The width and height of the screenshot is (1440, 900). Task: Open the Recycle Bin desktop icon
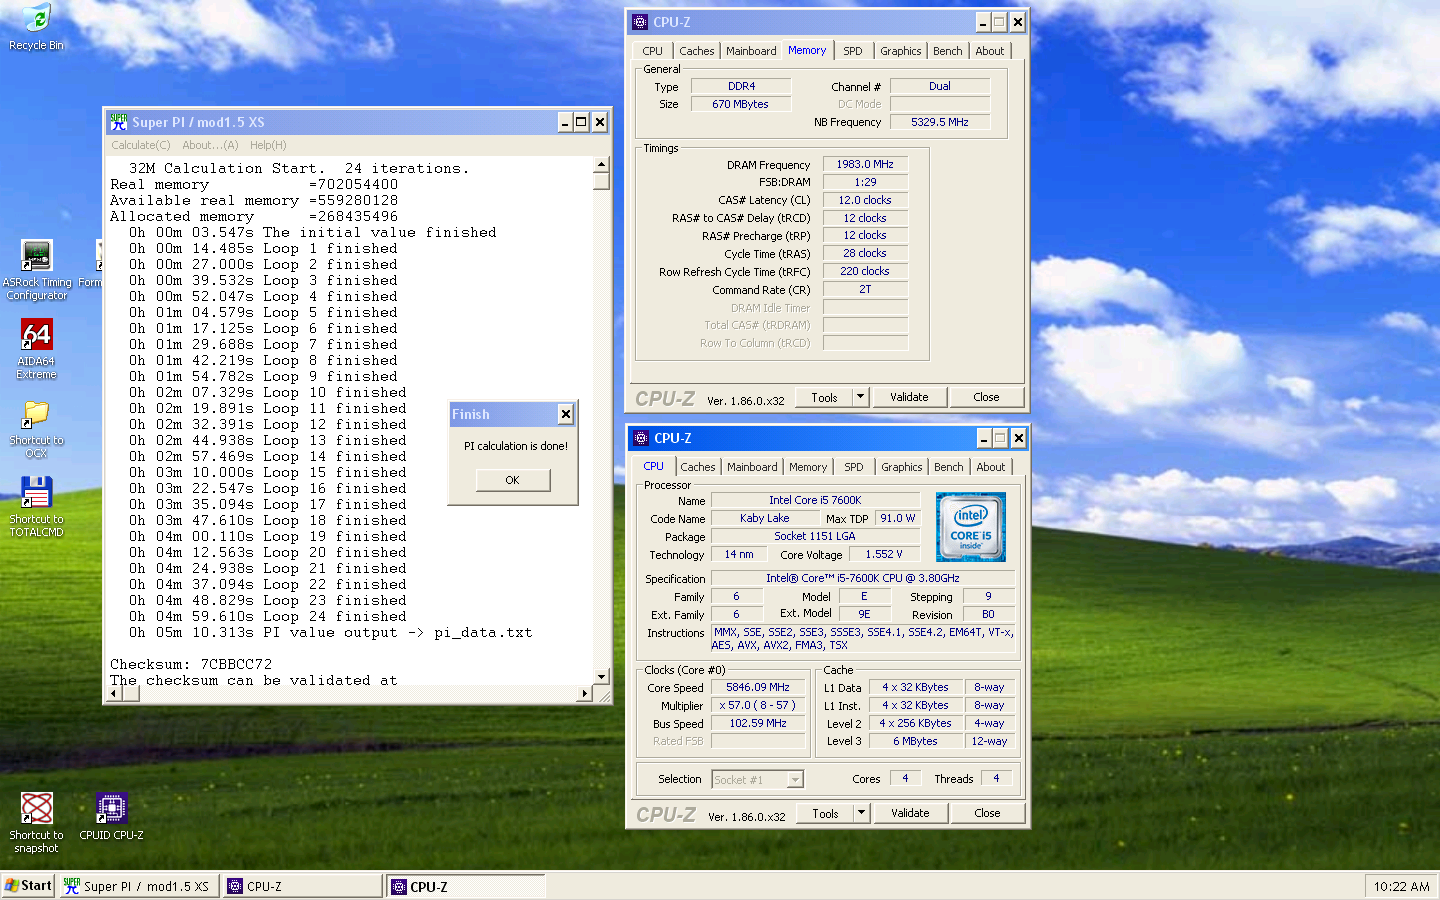tap(36, 27)
